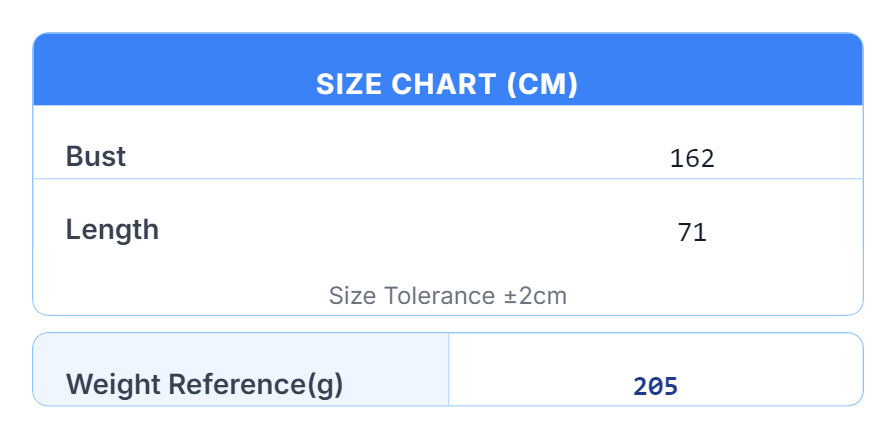The height and width of the screenshot is (440, 896).
Task: Select the Length row label
Action: click(112, 230)
